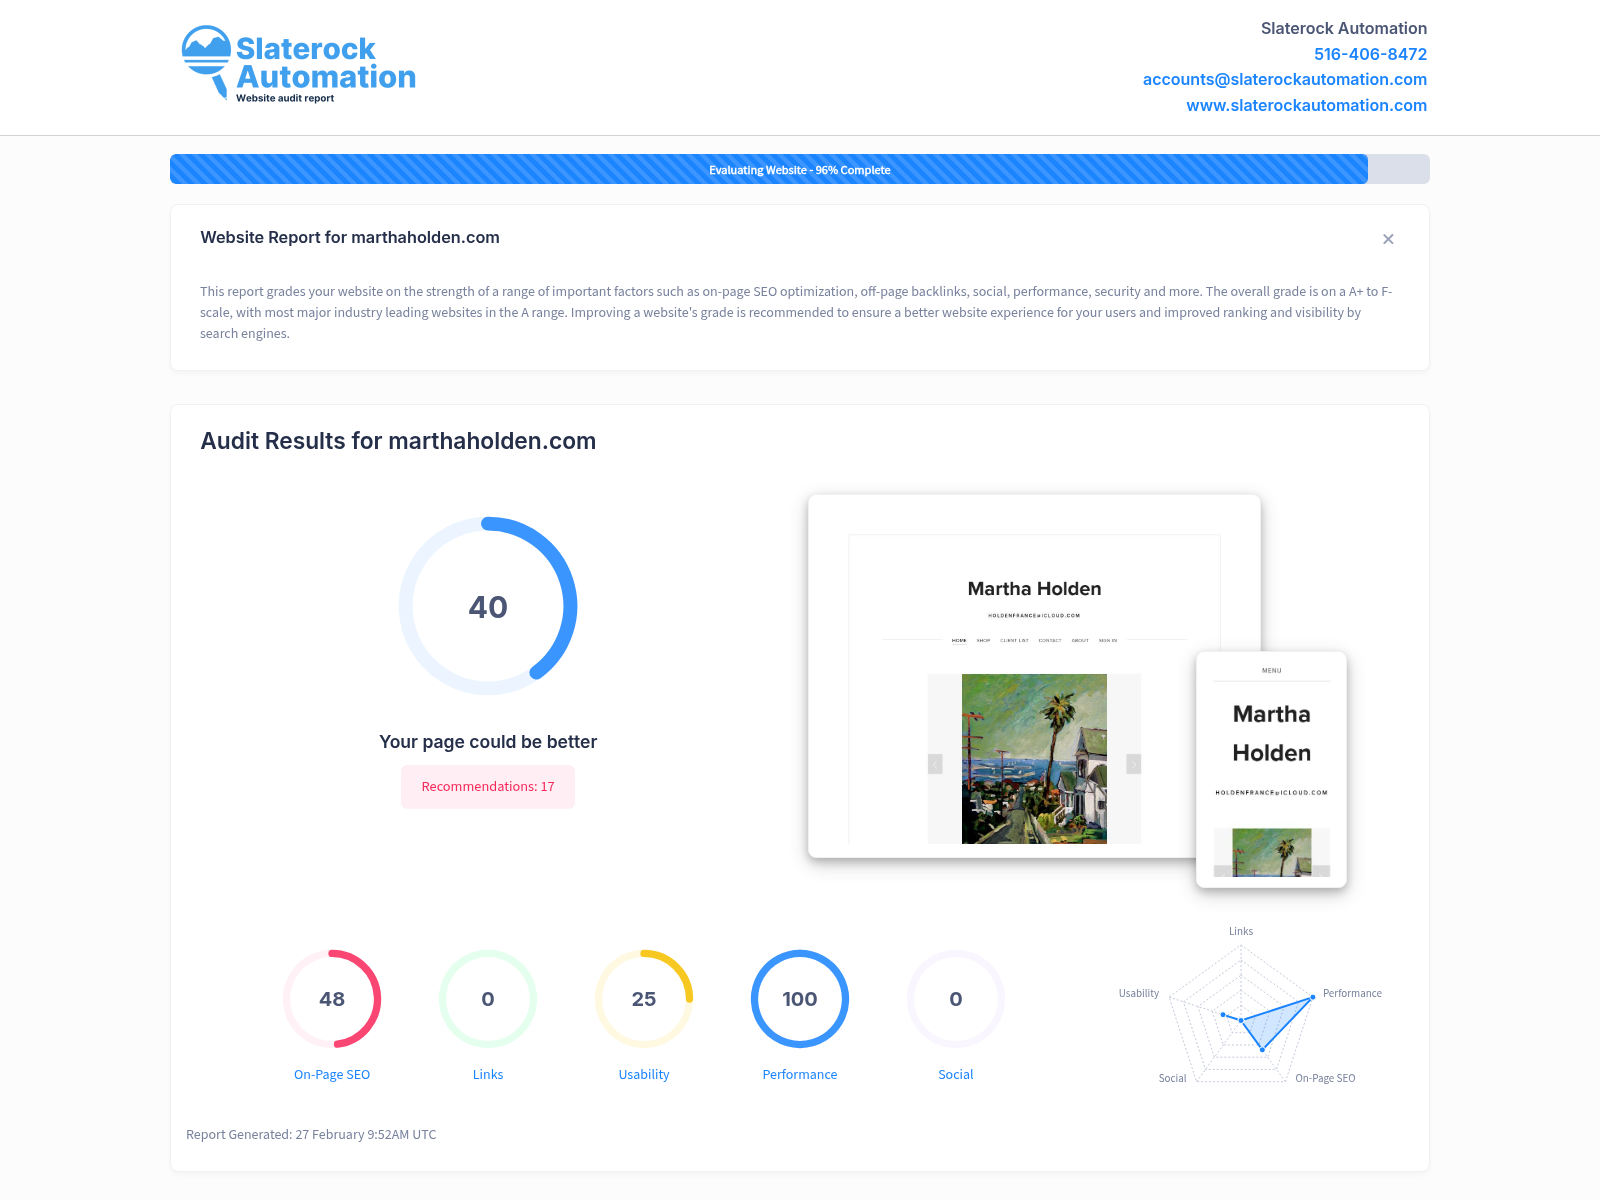The height and width of the screenshot is (1200, 1600).
Task: Click the 'Website Report for marthaholden.com' heading
Action: (x=350, y=237)
